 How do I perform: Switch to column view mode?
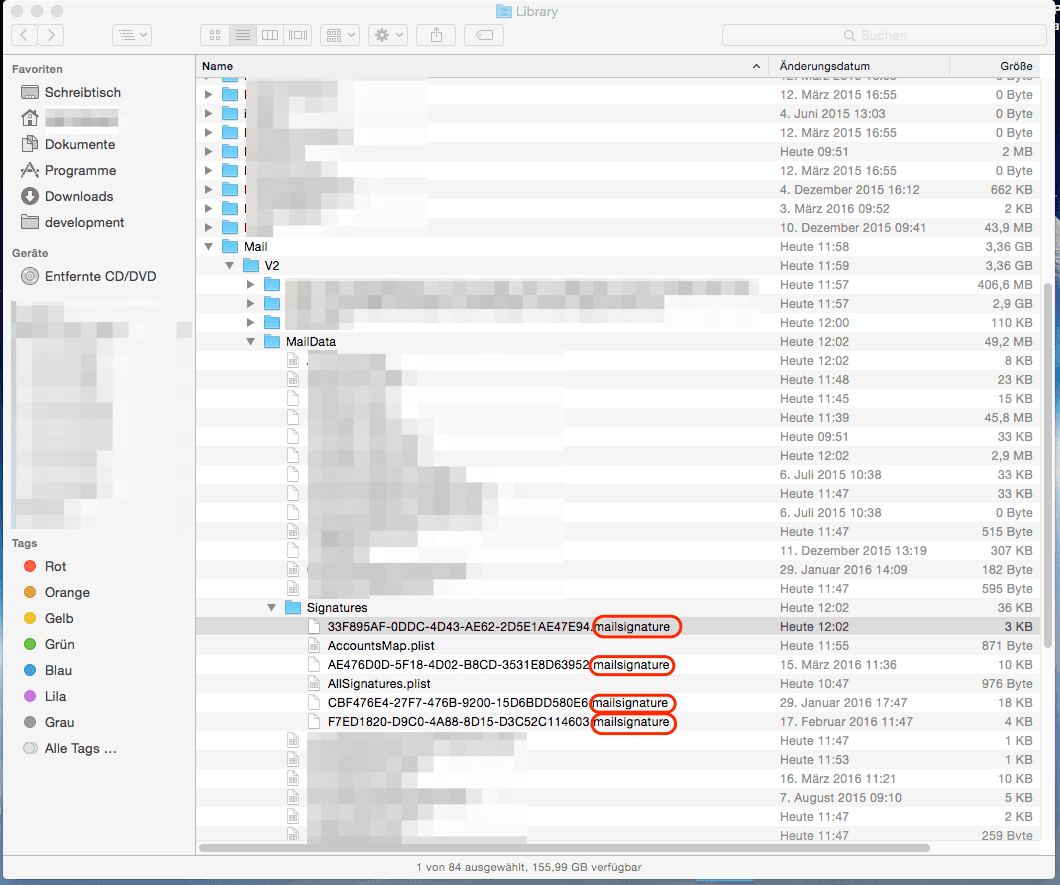point(269,35)
